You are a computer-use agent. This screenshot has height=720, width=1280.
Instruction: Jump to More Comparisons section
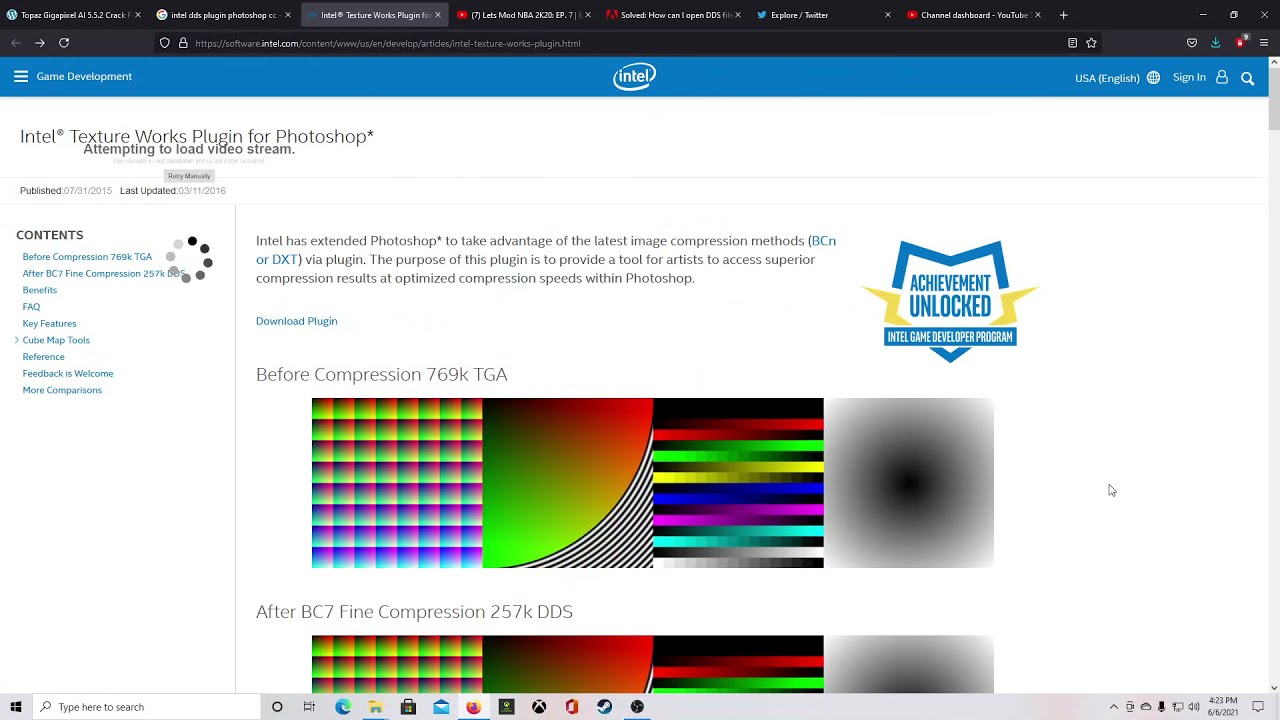pos(62,390)
